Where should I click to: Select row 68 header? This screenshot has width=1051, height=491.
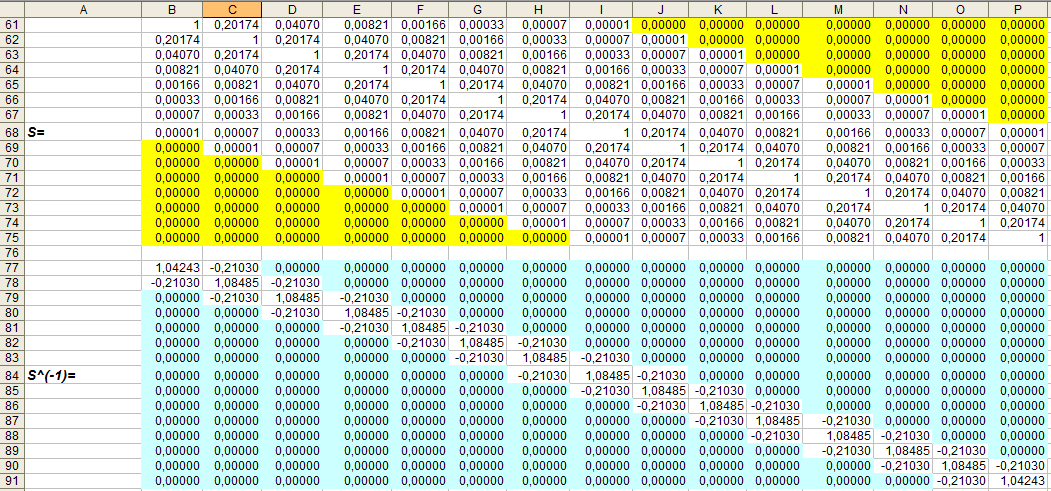(13, 130)
